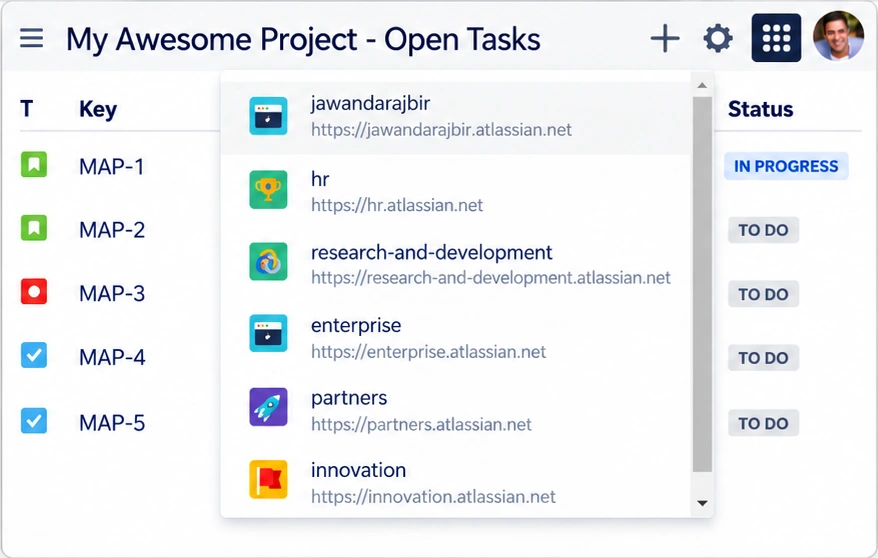878x558 pixels.
Task: Sort by the T type column header
Action: tap(26, 109)
